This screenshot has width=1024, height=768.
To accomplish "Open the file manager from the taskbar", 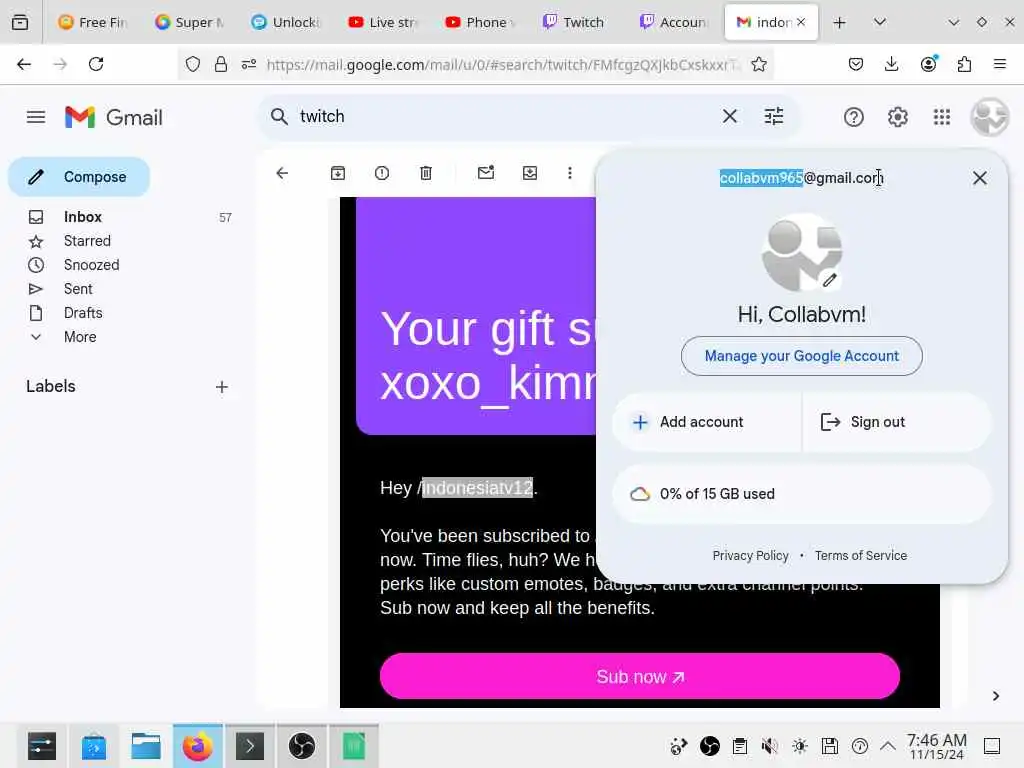I will [146, 745].
